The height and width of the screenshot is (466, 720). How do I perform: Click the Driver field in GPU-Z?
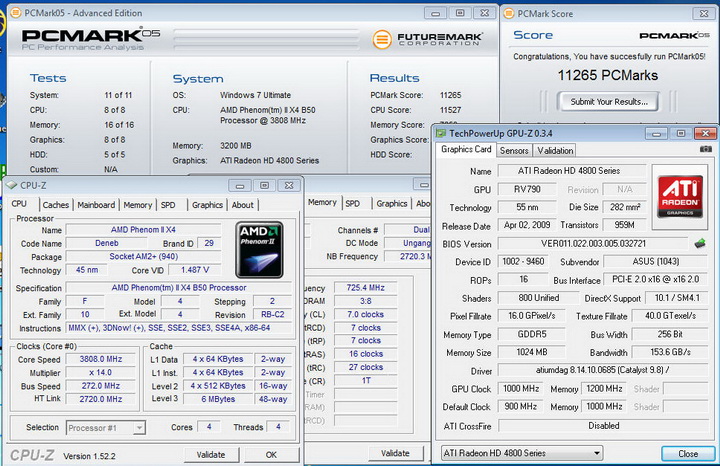[602, 370]
